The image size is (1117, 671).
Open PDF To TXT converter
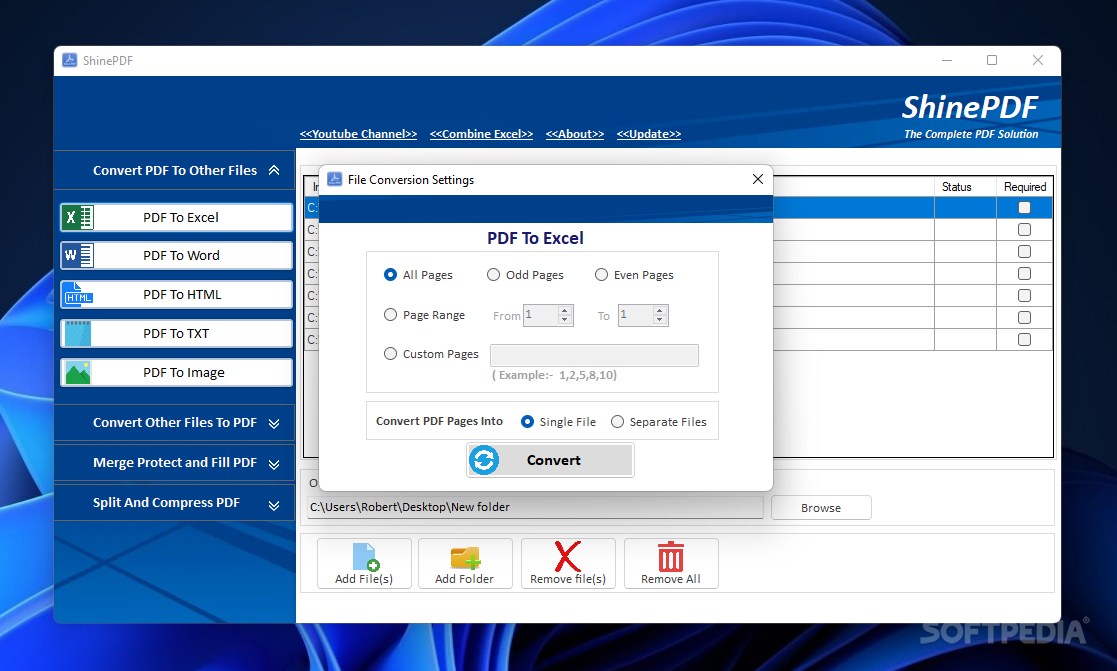pos(177,333)
